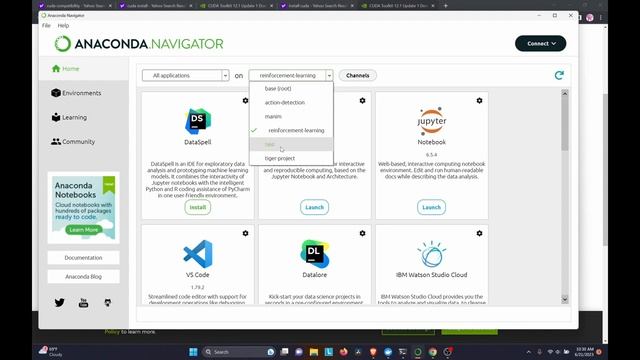This screenshot has width=640, height=360.
Task: Switch to the first CUDA Toolkit 12.1 browser tab
Action: point(237,6)
